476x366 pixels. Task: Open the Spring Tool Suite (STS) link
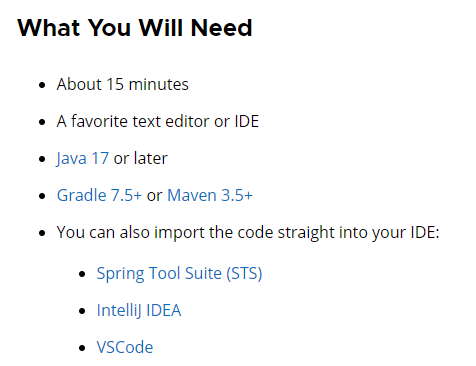coord(179,274)
